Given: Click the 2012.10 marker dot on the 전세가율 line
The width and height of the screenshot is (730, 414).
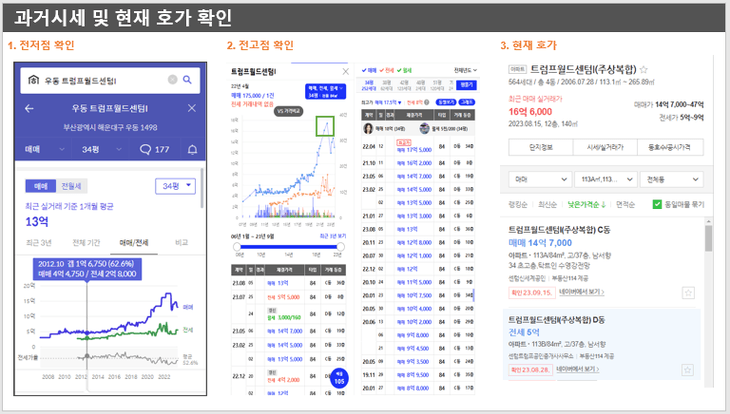Looking at the screenshot, I should pyautogui.click(x=87, y=357).
